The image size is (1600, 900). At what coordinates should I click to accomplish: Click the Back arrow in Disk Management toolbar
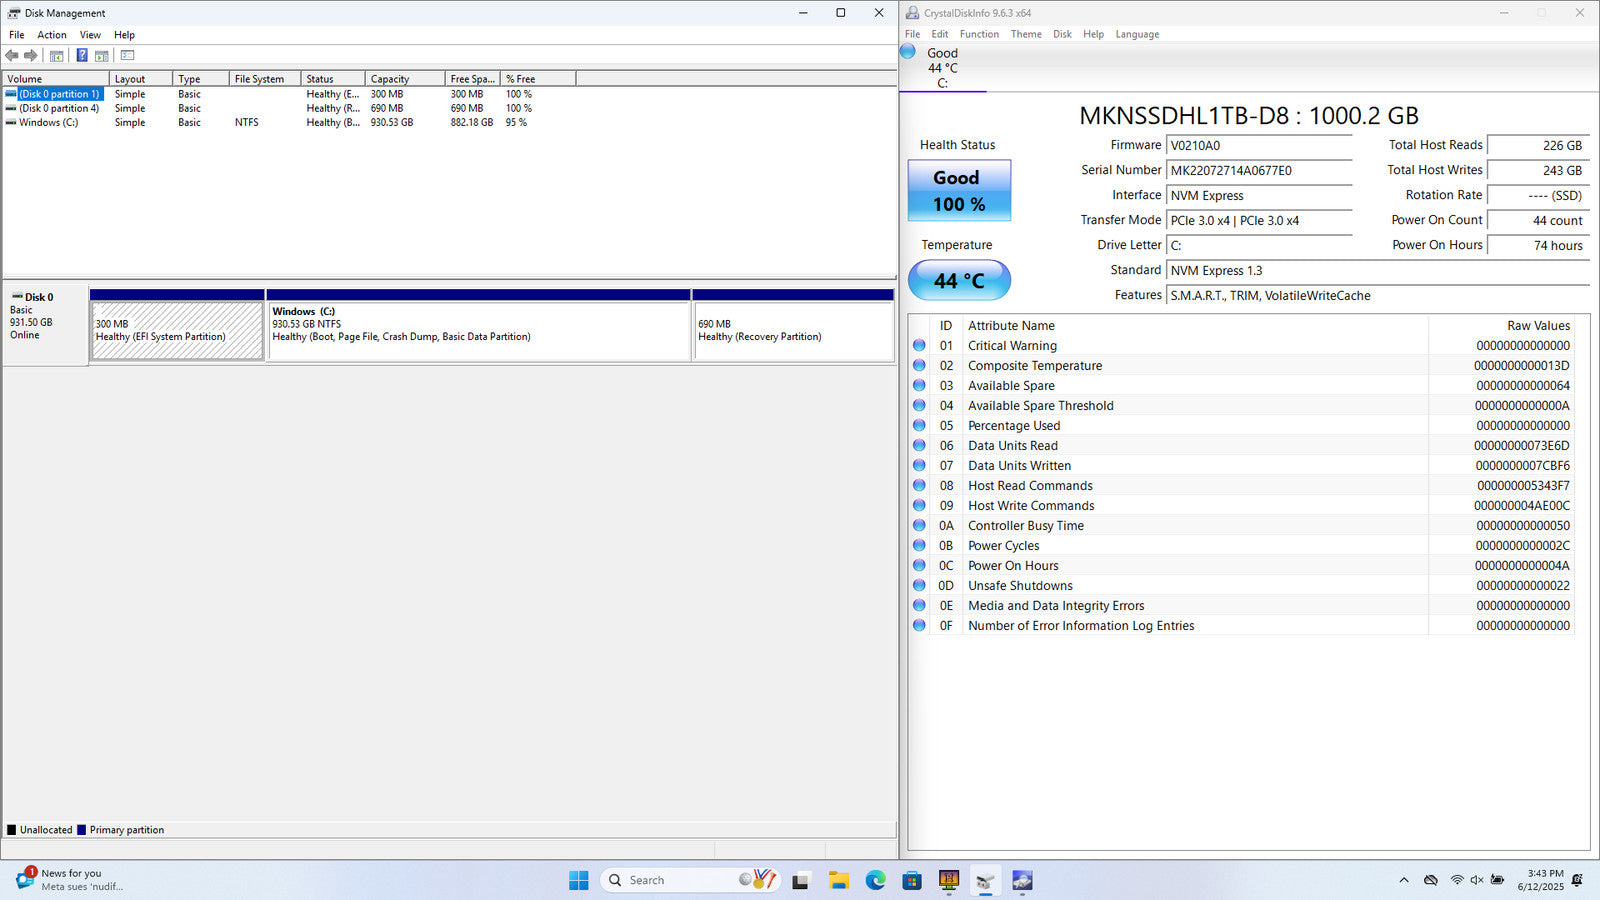pos(12,55)
